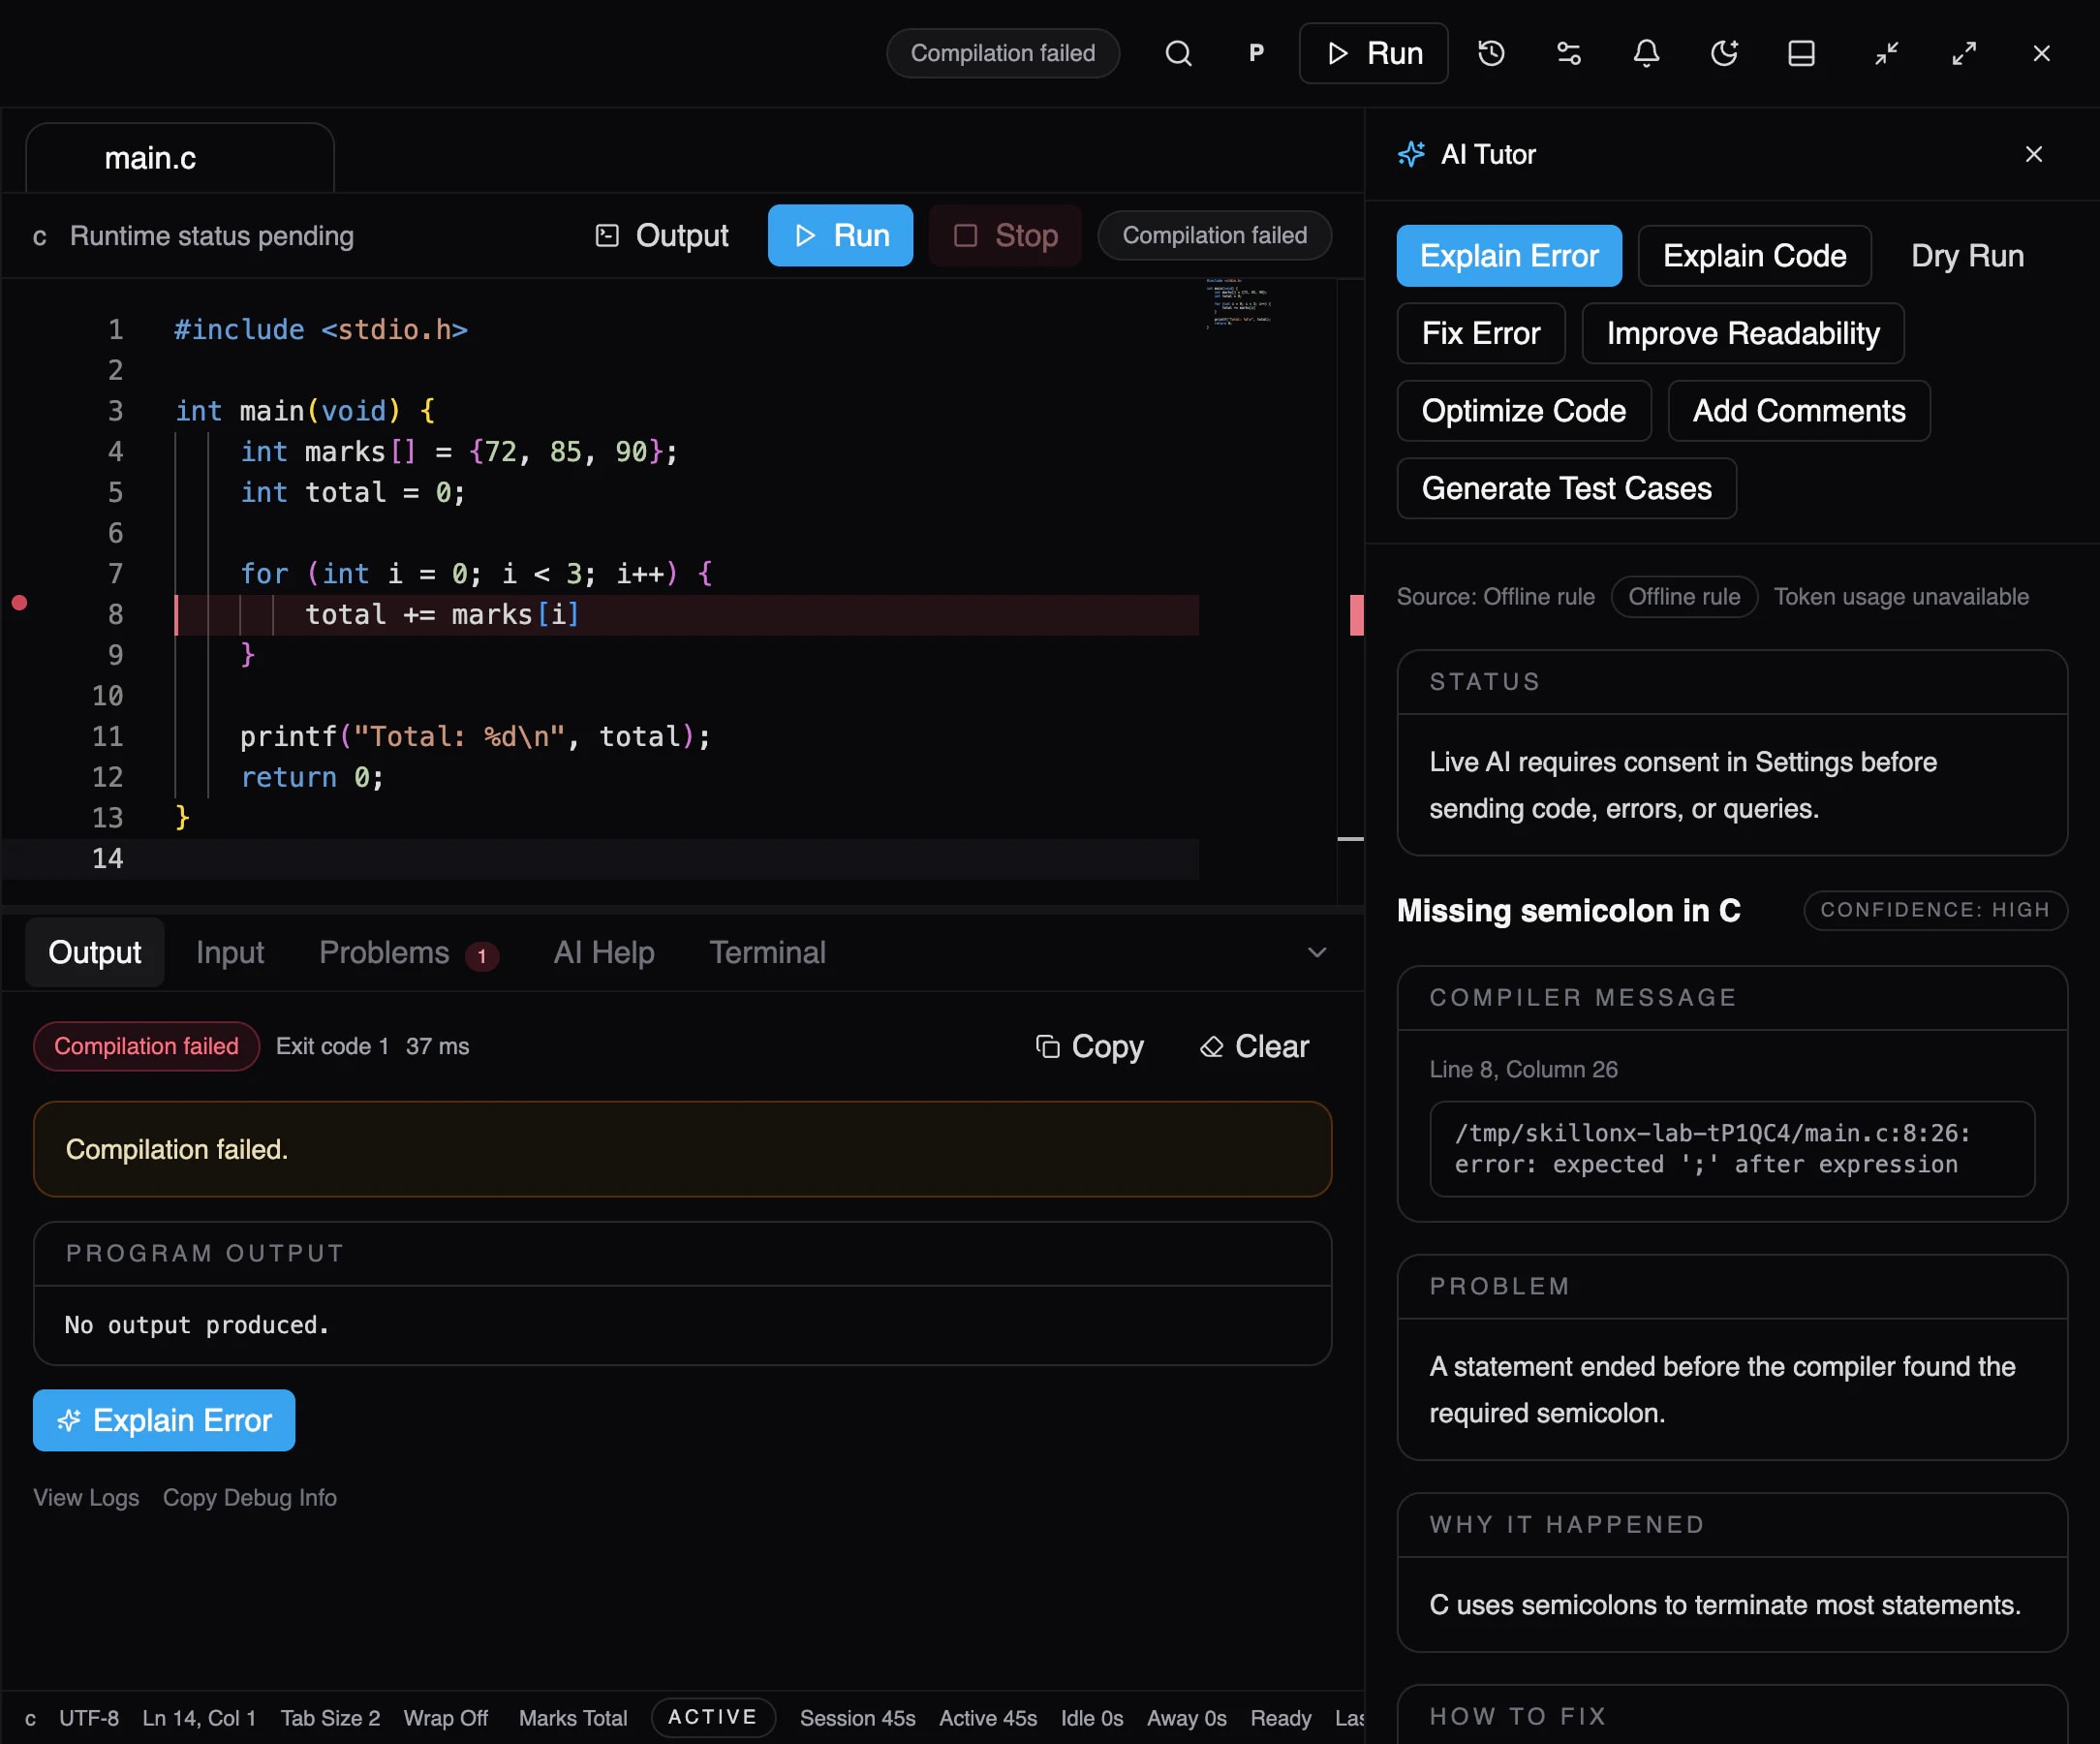The width and height of the screenshot is (2100, 1744).
Task: Click UTF-8 encoding in status bar
Action: tap(89, 1718)
